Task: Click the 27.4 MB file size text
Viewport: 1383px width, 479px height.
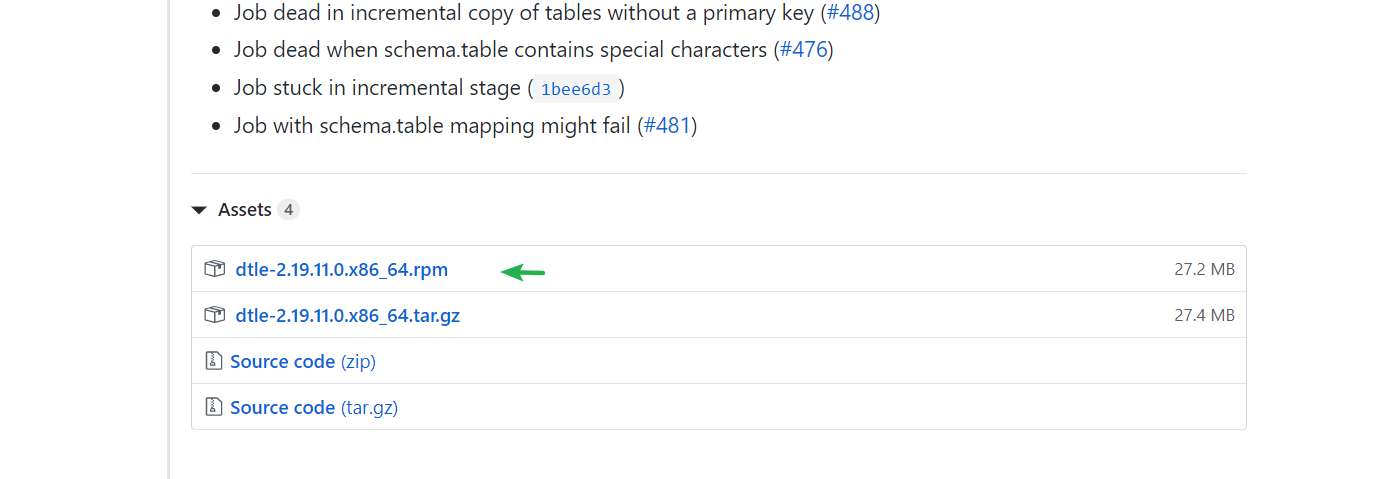Action: pos(1204,316)
